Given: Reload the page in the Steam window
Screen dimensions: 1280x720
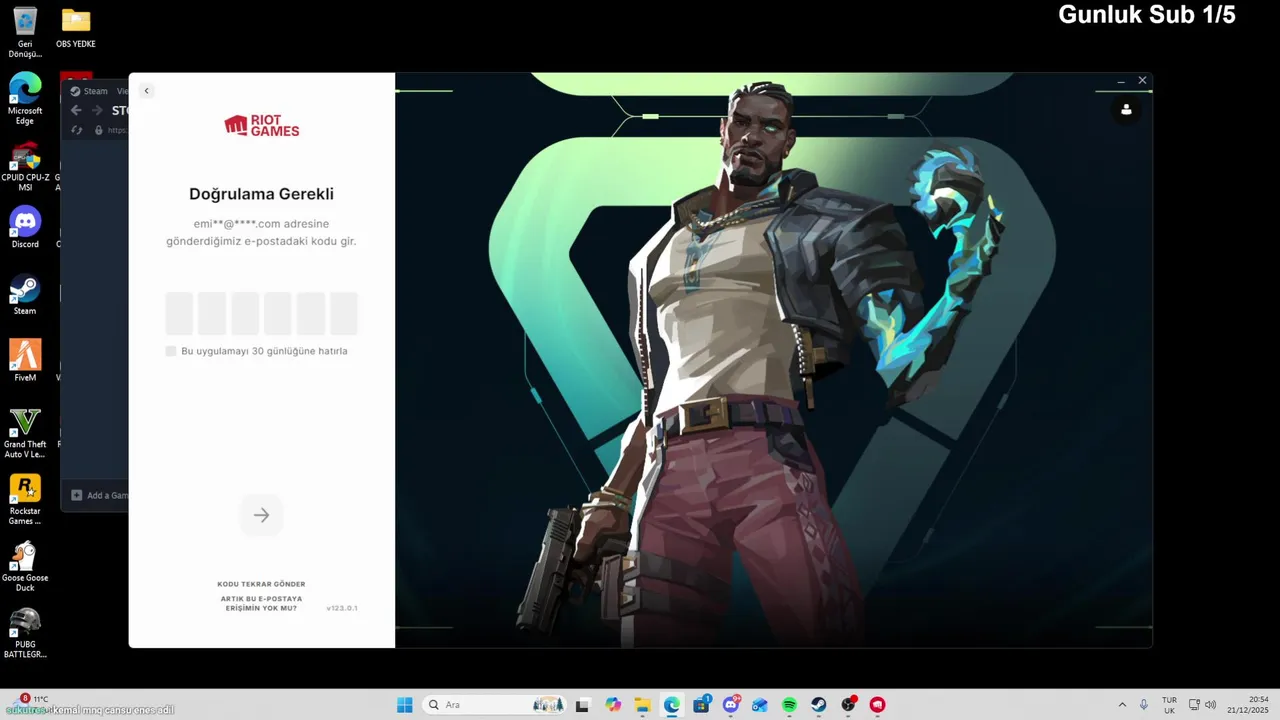Looking at the screenshot, I should (x=77, y=130).
